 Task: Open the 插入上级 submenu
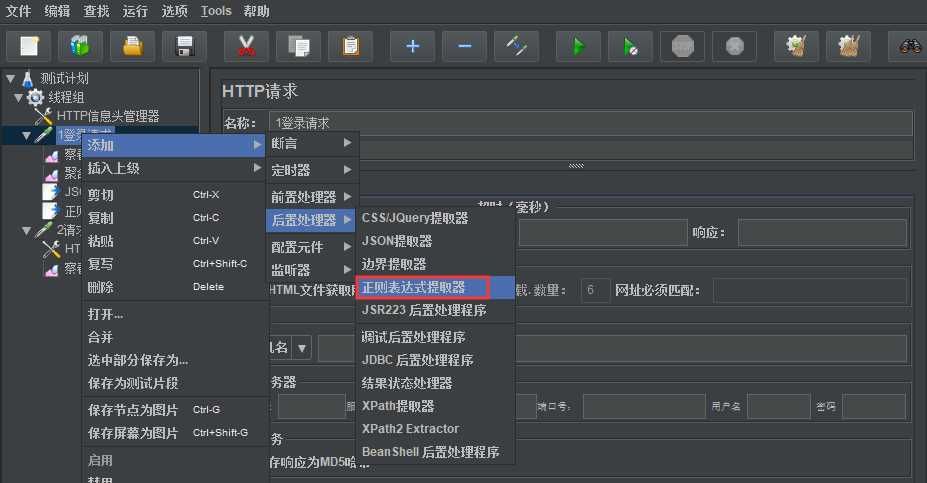point(174,168)
